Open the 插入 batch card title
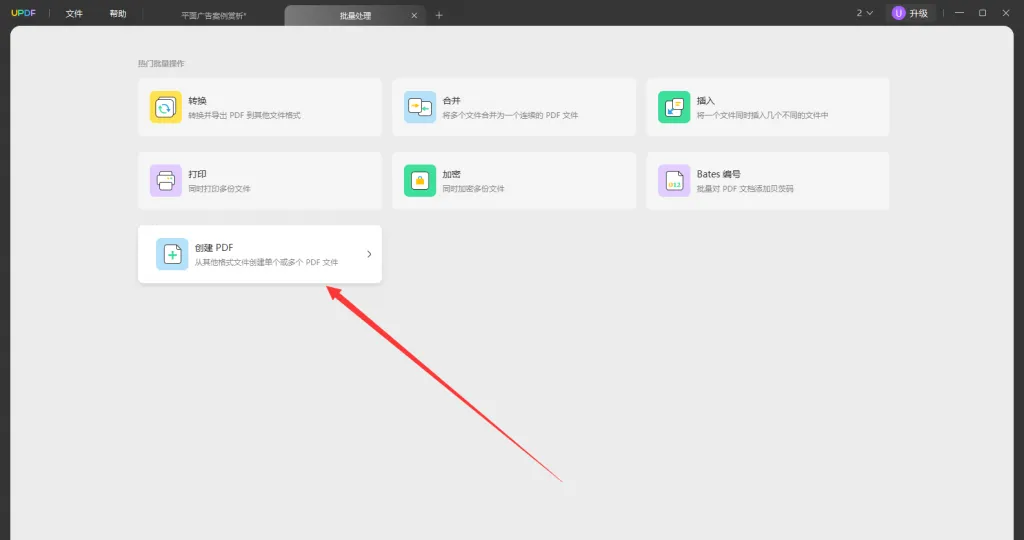Screen dimensions: 1024x540 point(706,101)
